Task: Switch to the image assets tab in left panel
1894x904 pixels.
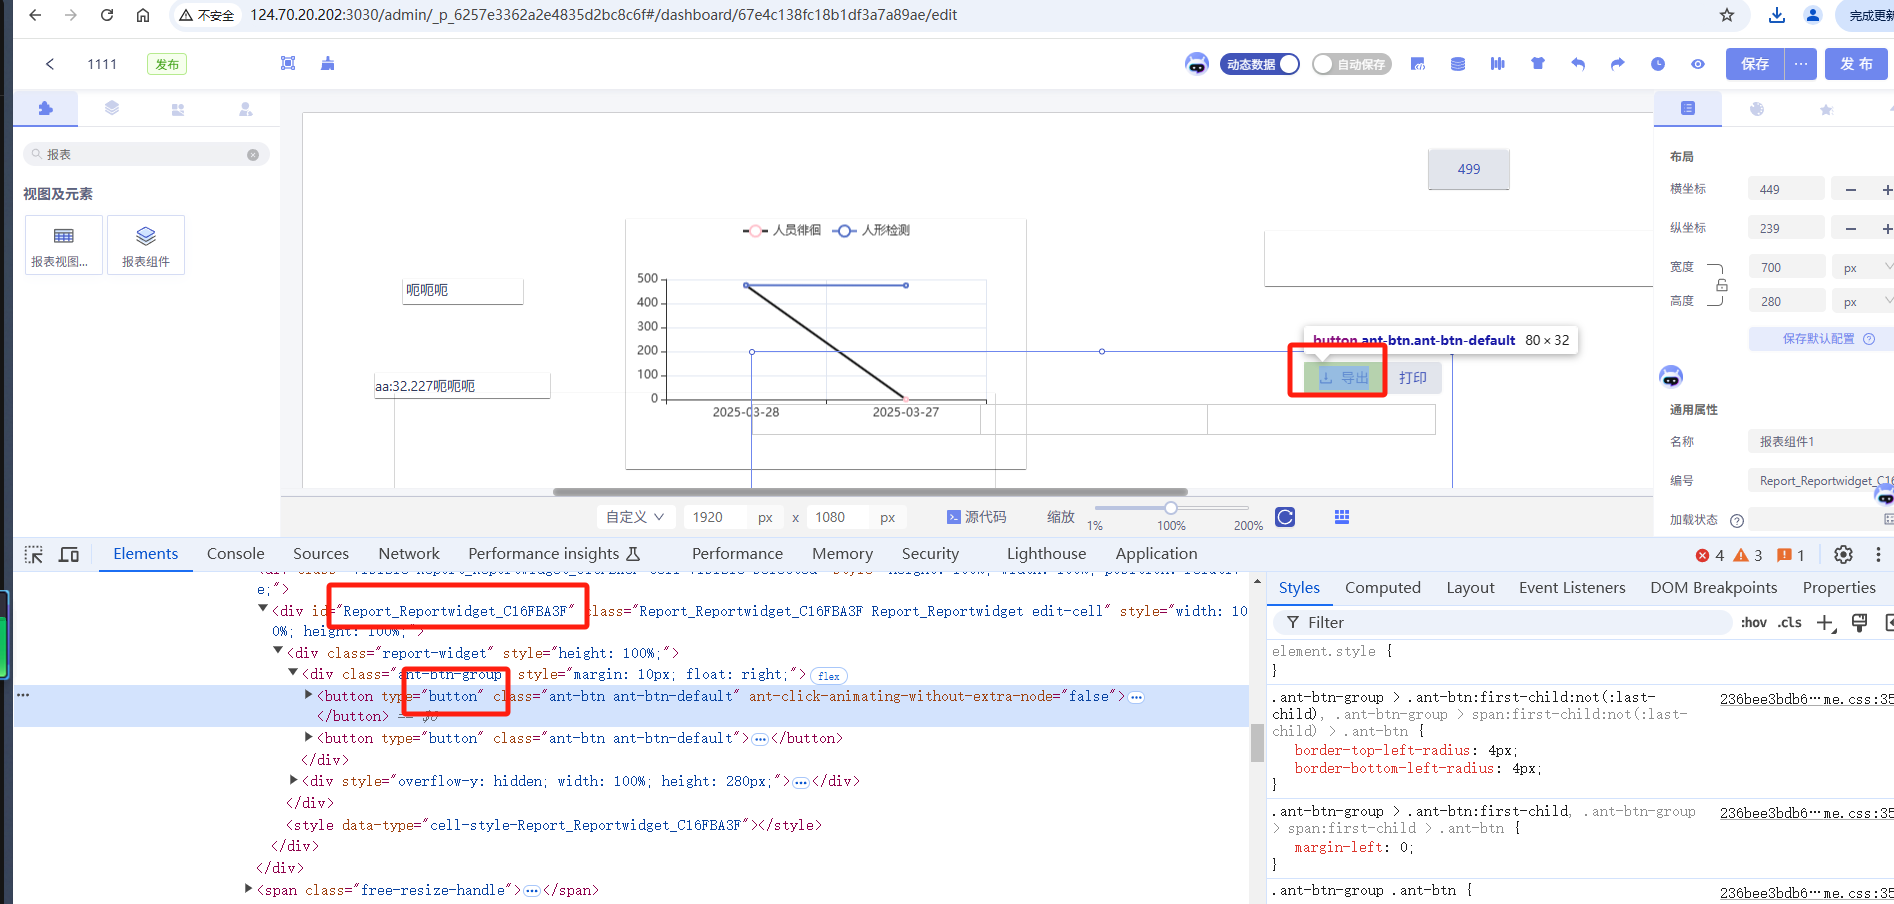Action: [x=178, y=109]
